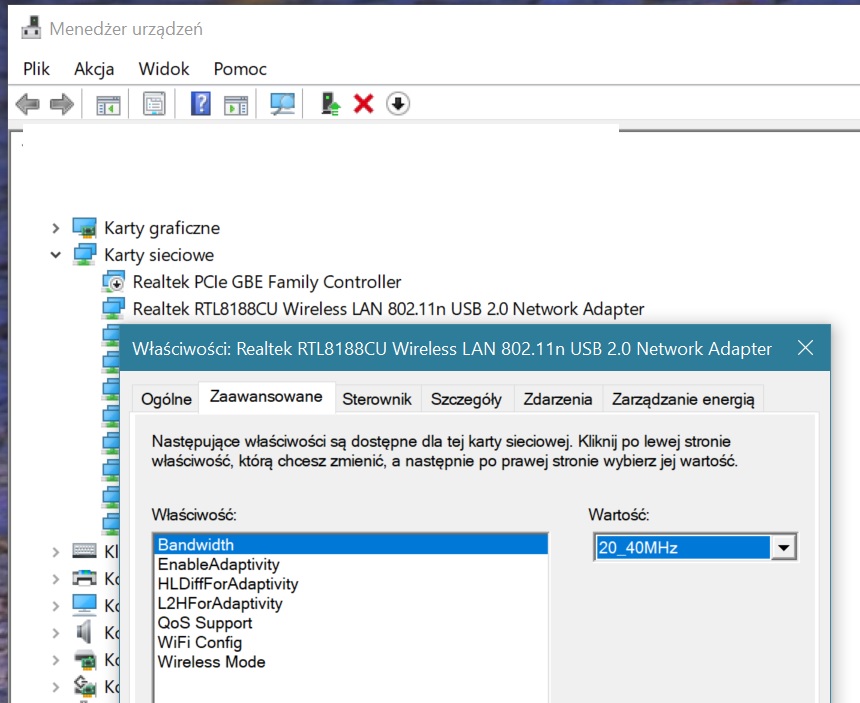Screen dimensions: 860x703
Task: Expand the speaker category chevron
Action: 55,633
